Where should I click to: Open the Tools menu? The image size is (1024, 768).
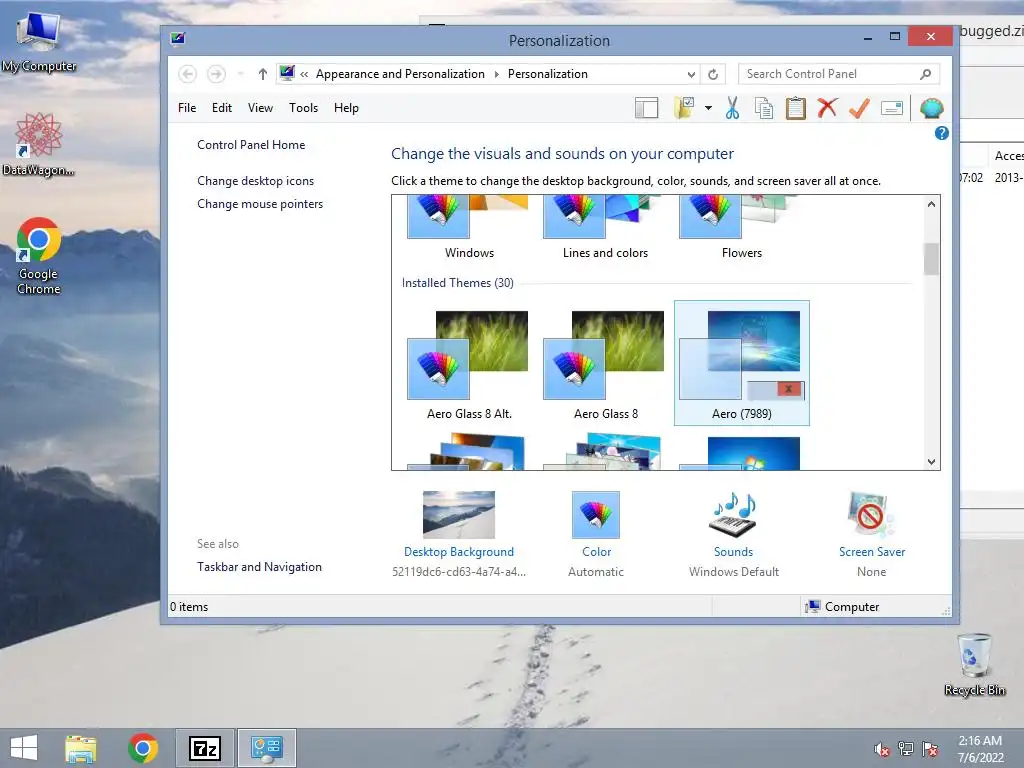(x=303, y=108)
